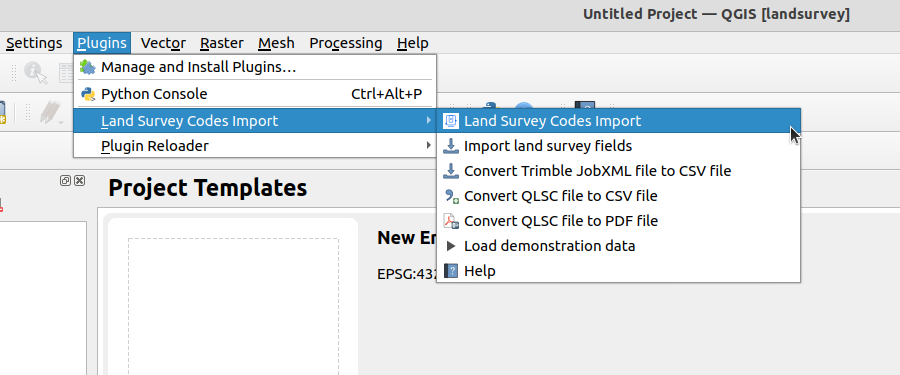
Task: Click the Convert QLSC to CSV icon
Action: pyautogui.click(x=452, y=196)
